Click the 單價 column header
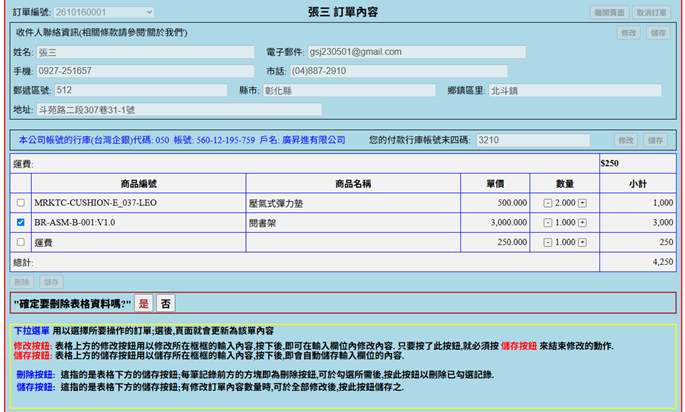This screenshot has height=412, width=685. click(x=495, y=184)
